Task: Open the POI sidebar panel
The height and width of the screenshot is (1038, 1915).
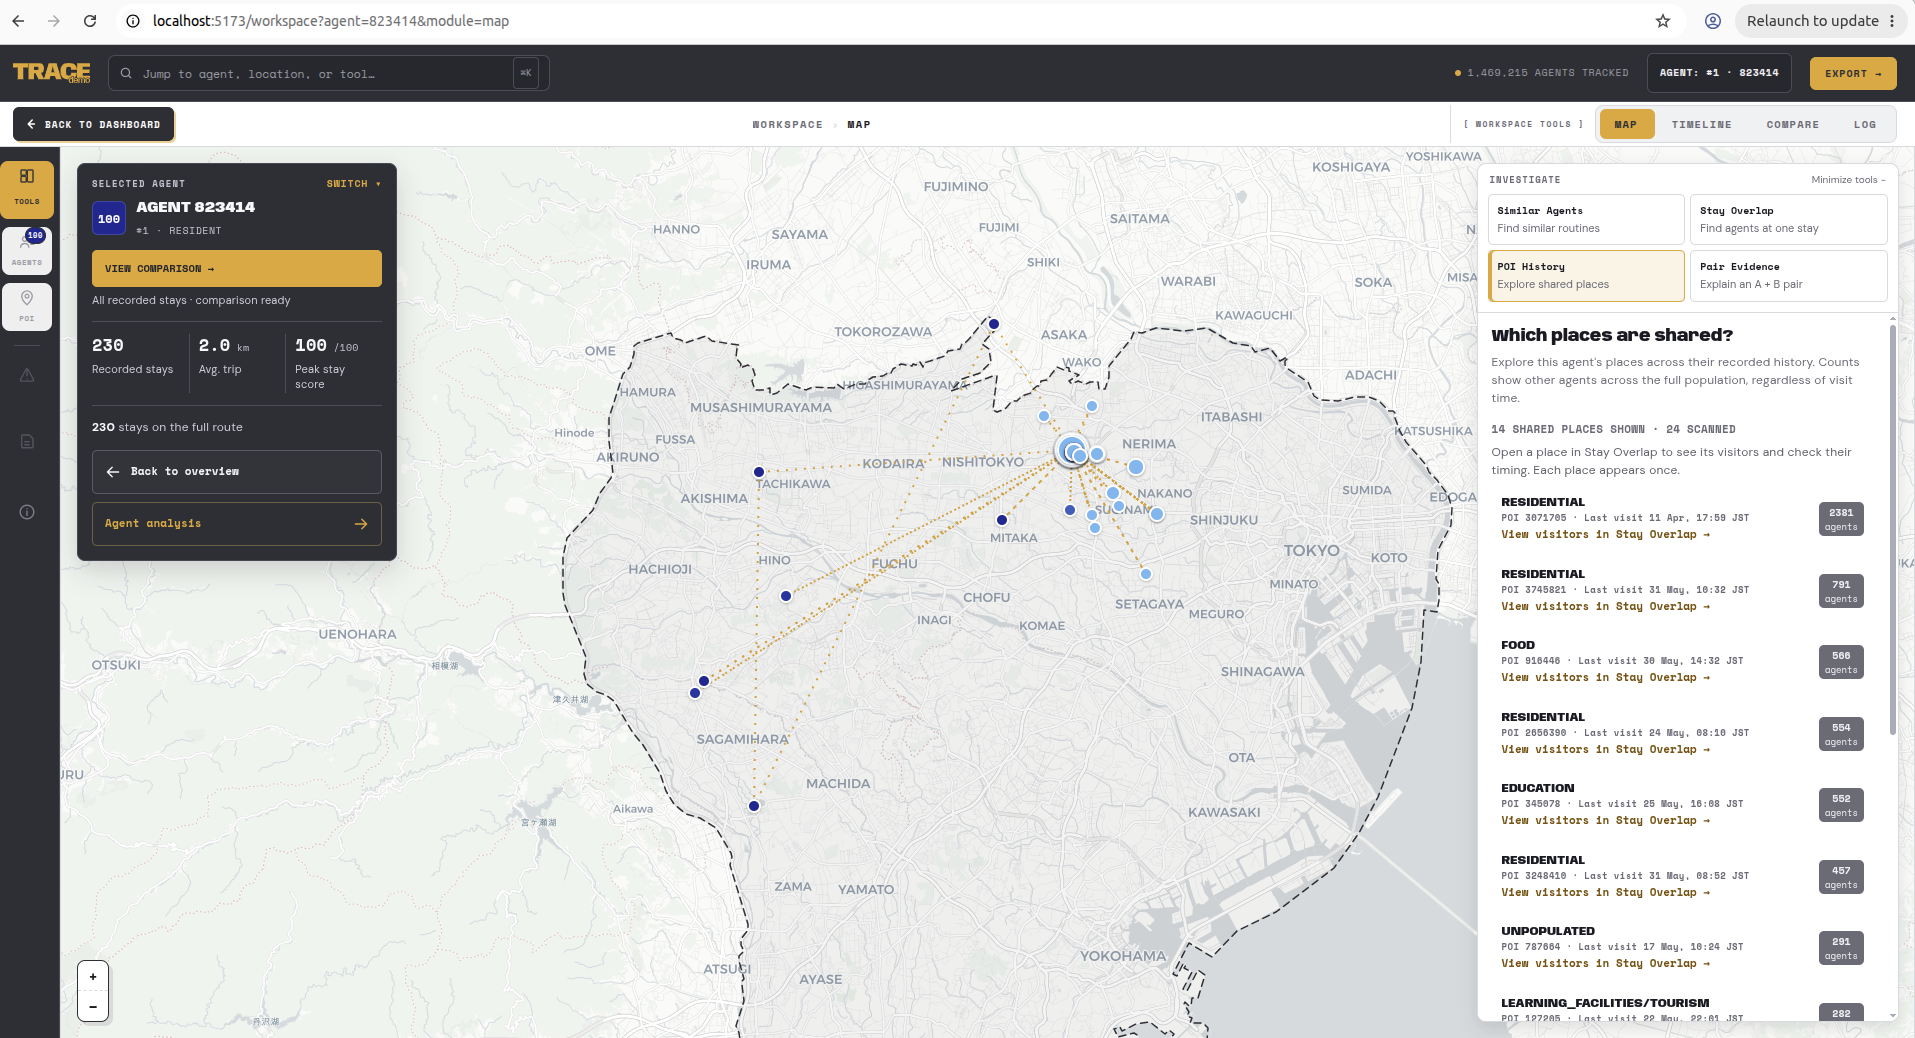Action: [27, 306]
